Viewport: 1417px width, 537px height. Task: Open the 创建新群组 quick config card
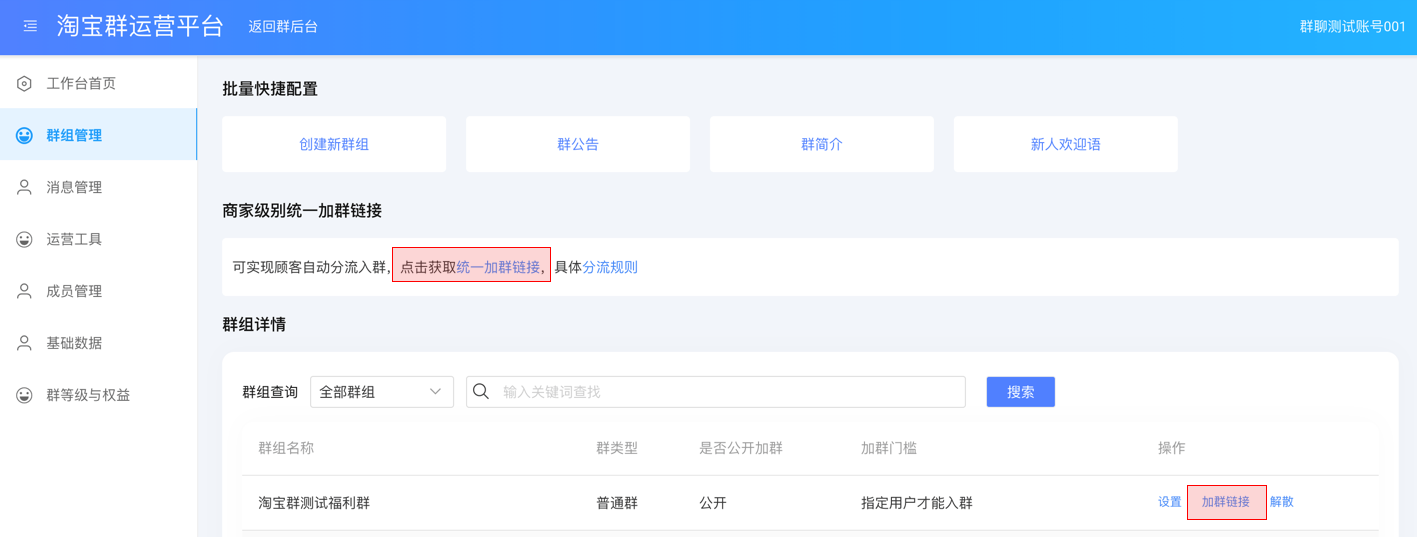pyautogui.click(x=334, y=144)
